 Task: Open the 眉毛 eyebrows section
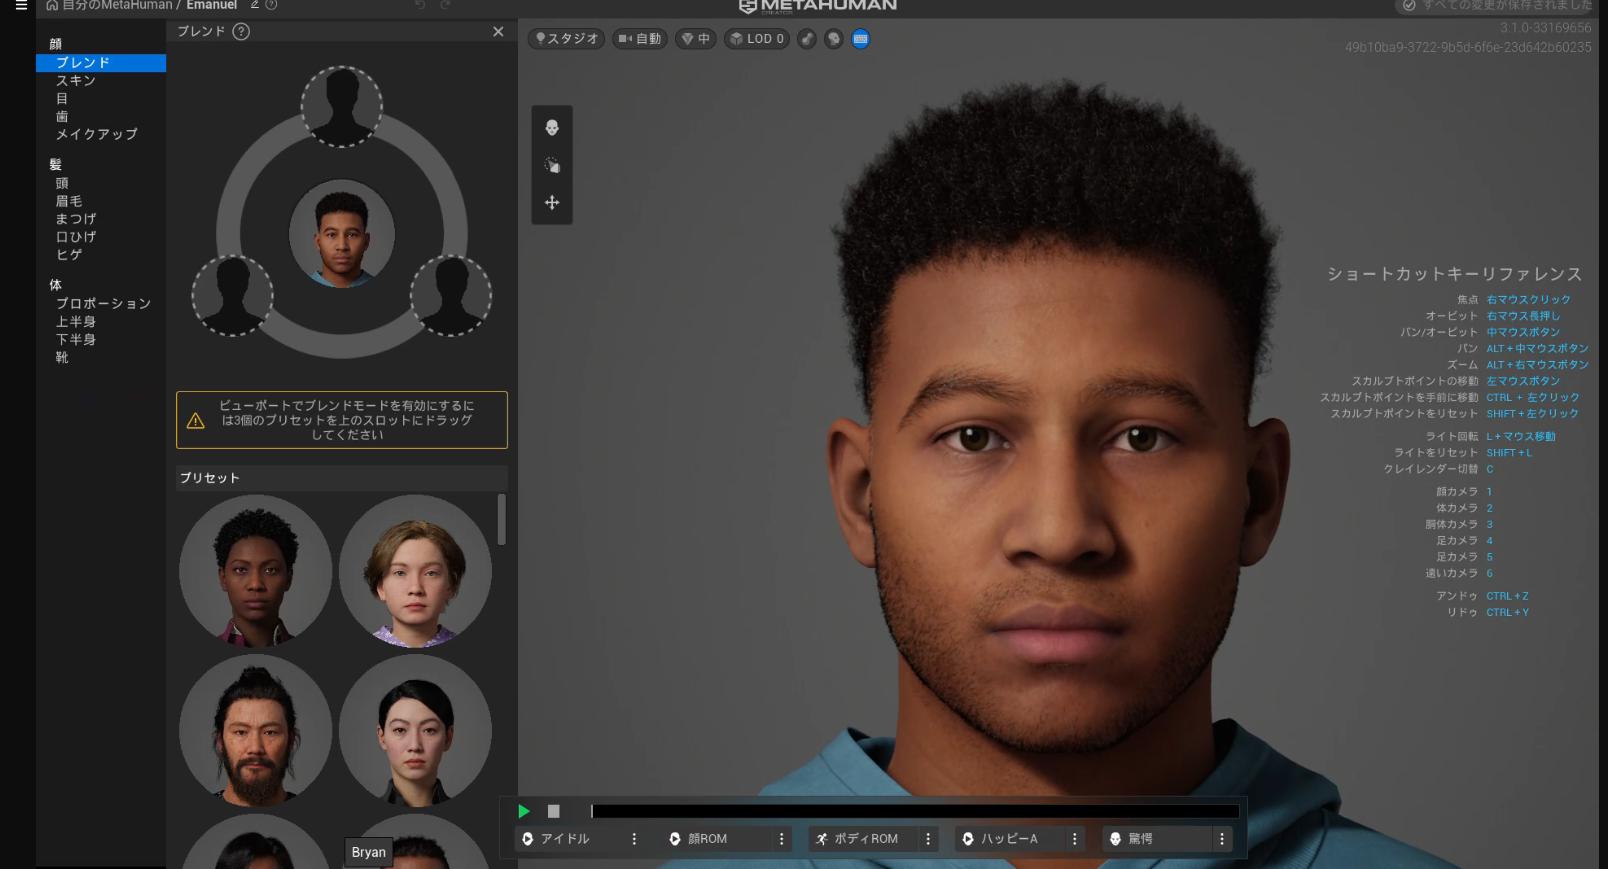(x=69, y=201)
